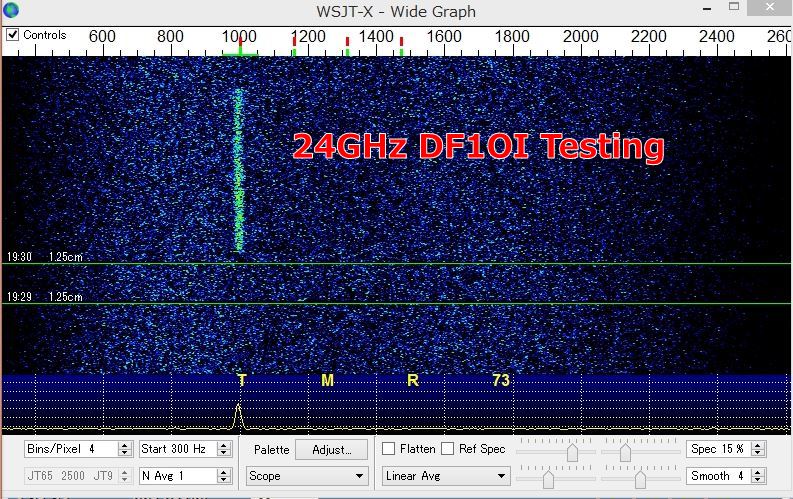This screenshot has width=793, height=499.
Task: Click the green signal trace at 1000 Hz
Action: point(239,169)
